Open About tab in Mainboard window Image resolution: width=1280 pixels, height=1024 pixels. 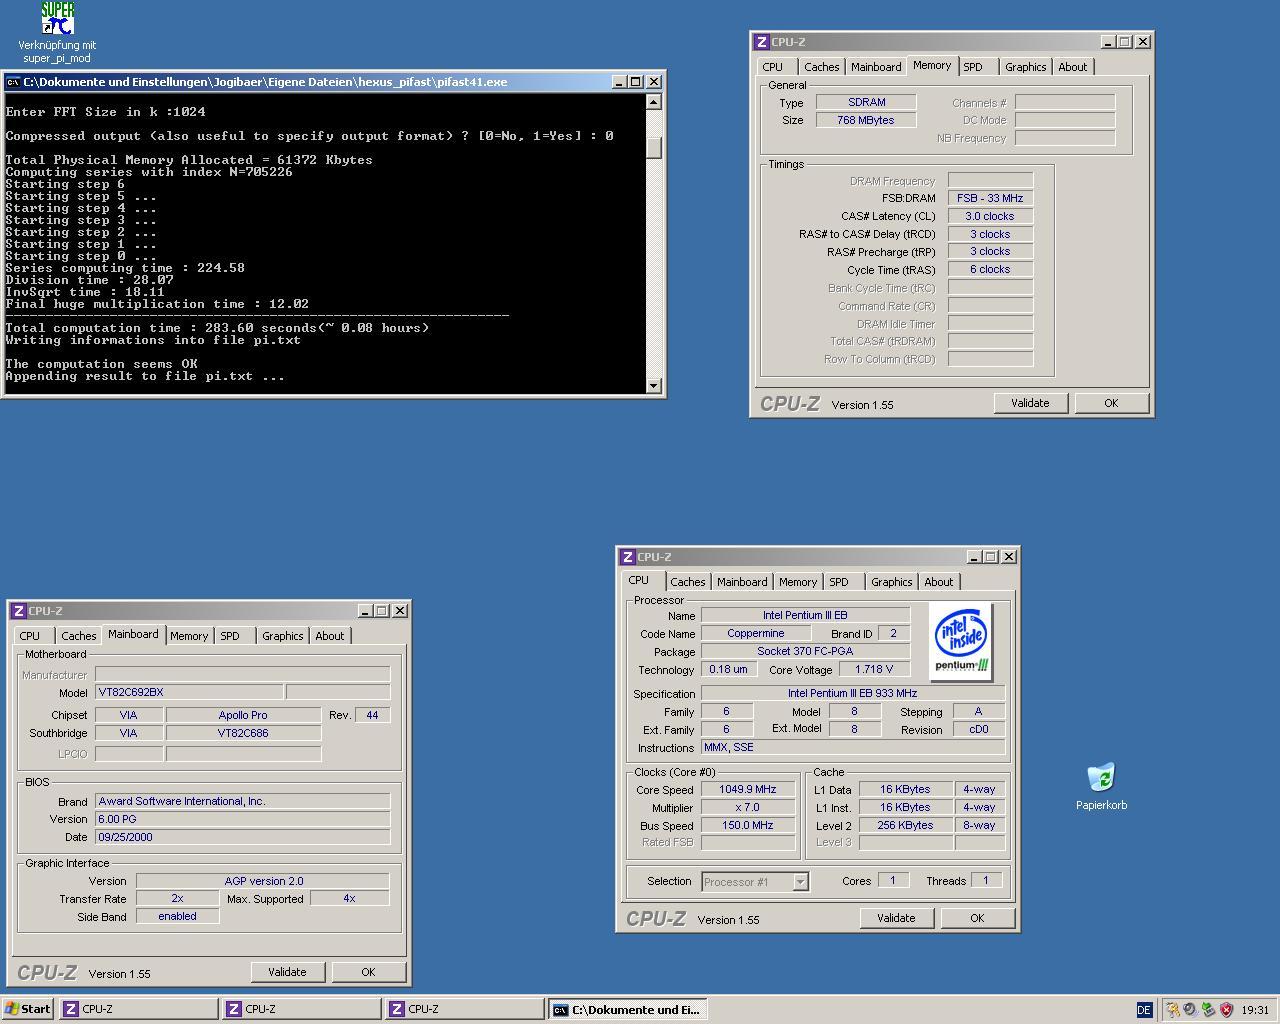click(329, 636)
